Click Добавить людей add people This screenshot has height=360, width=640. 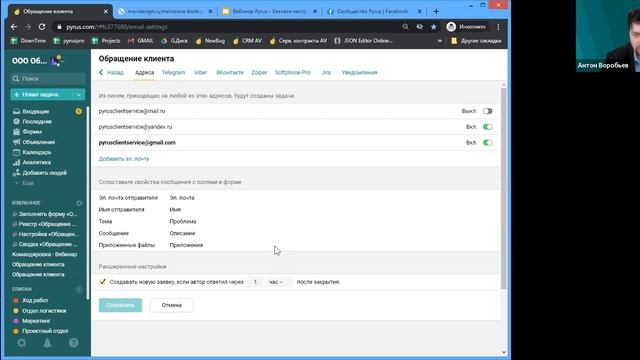tap(44, 173)
